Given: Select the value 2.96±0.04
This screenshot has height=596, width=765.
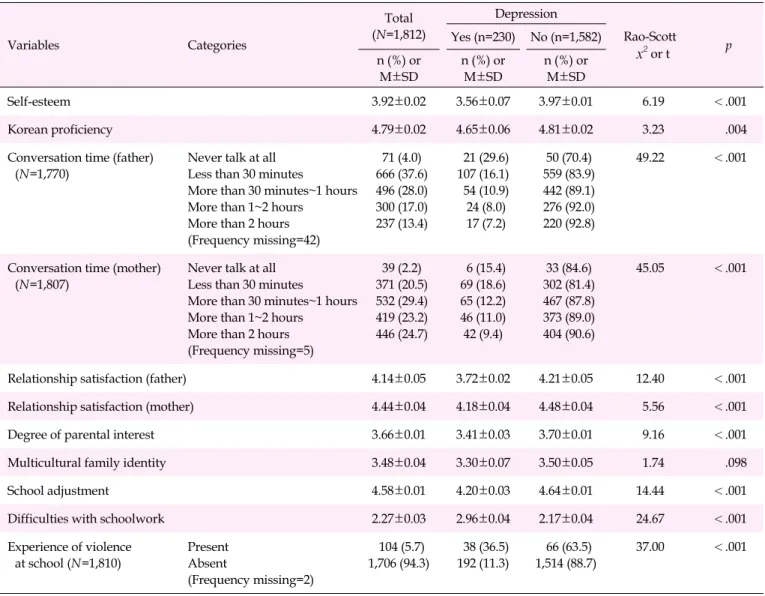Looking at the screenshot, I should 483,518.
